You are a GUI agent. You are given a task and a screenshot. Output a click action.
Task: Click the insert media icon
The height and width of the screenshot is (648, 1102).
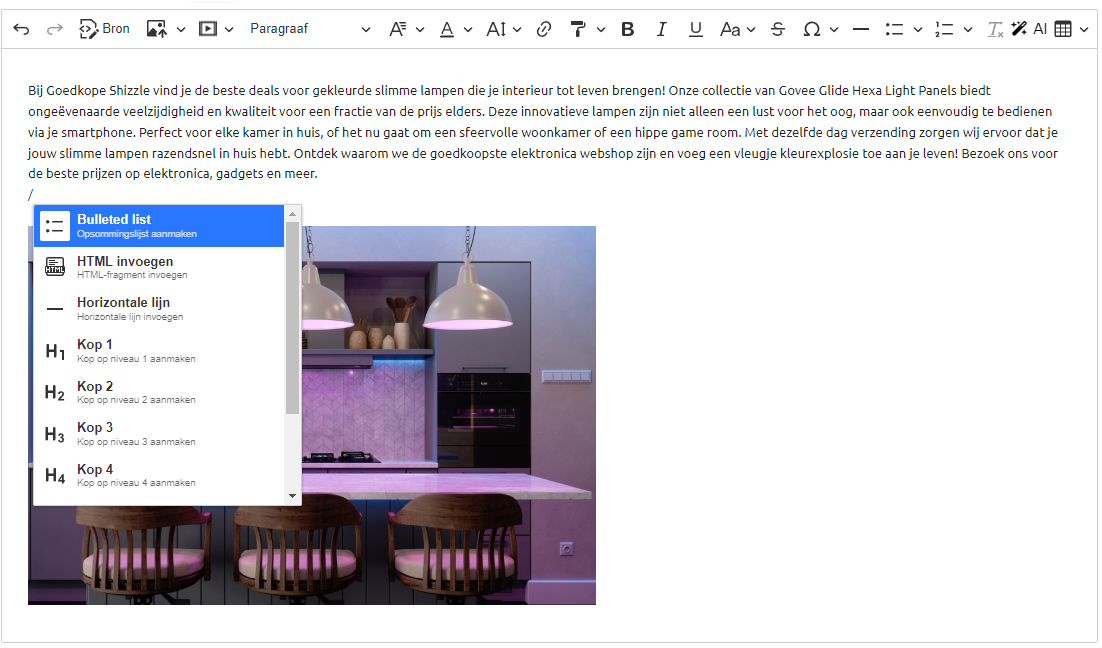click(207, 29)
